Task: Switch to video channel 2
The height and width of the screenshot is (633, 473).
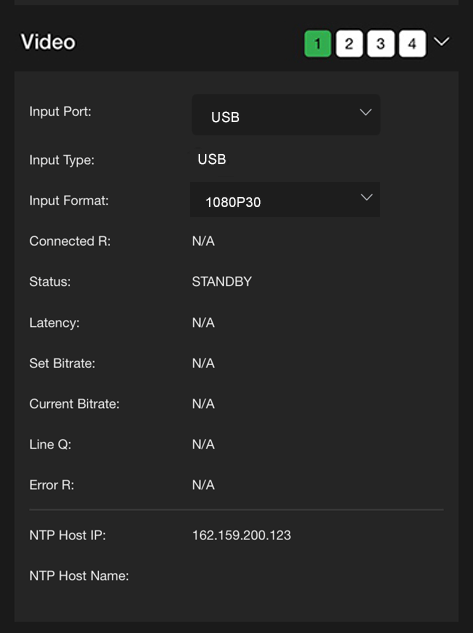Action: click(349, 43)
